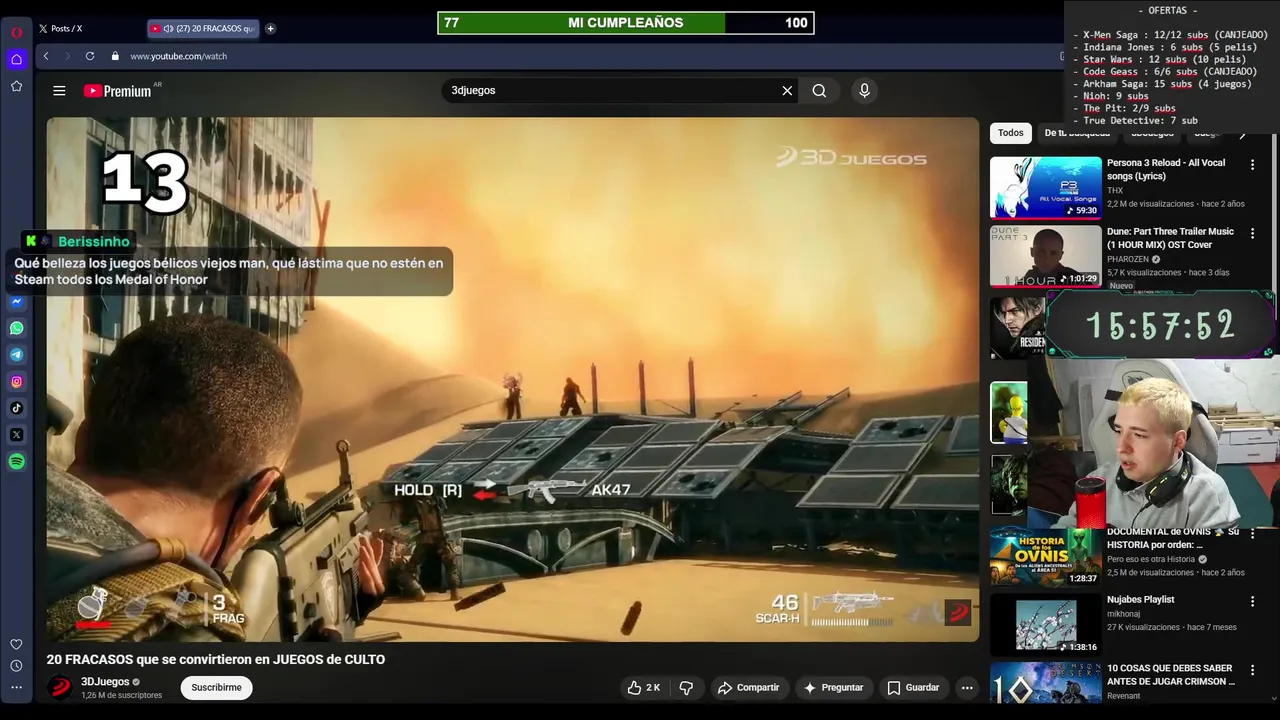Open options menu for Persona 3 Reload video

coord(1252,164)
